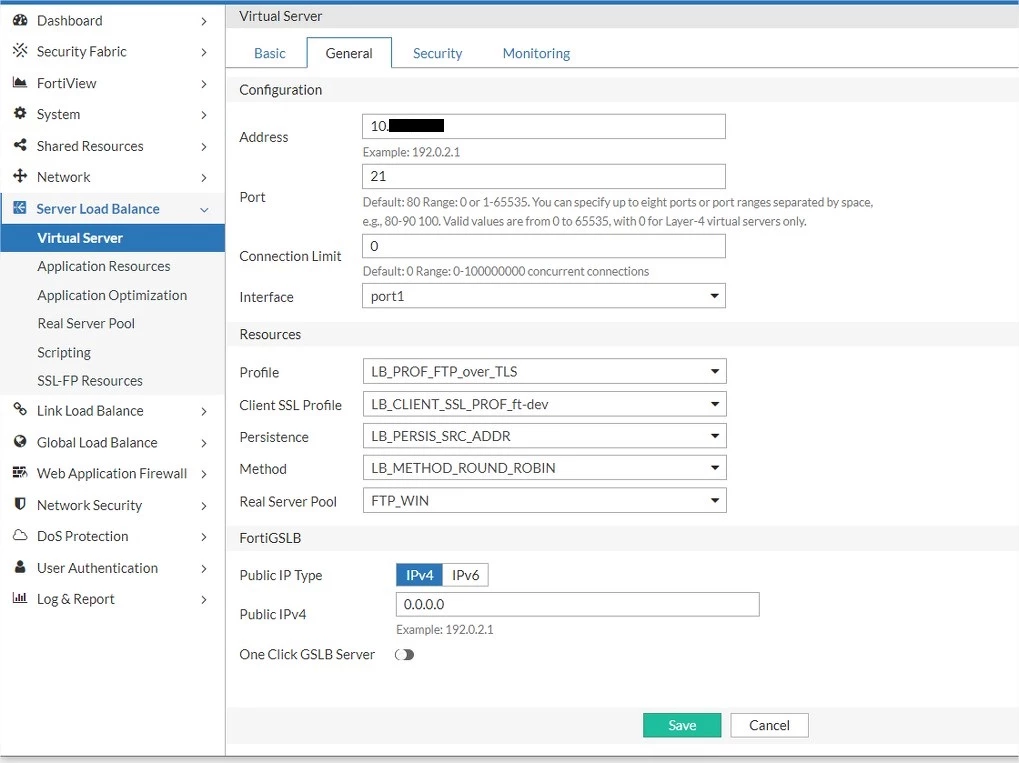The image size is (1019, 763).
Task: Click the Link Load Balance chain icon
Action: click(x=20, y=409)
